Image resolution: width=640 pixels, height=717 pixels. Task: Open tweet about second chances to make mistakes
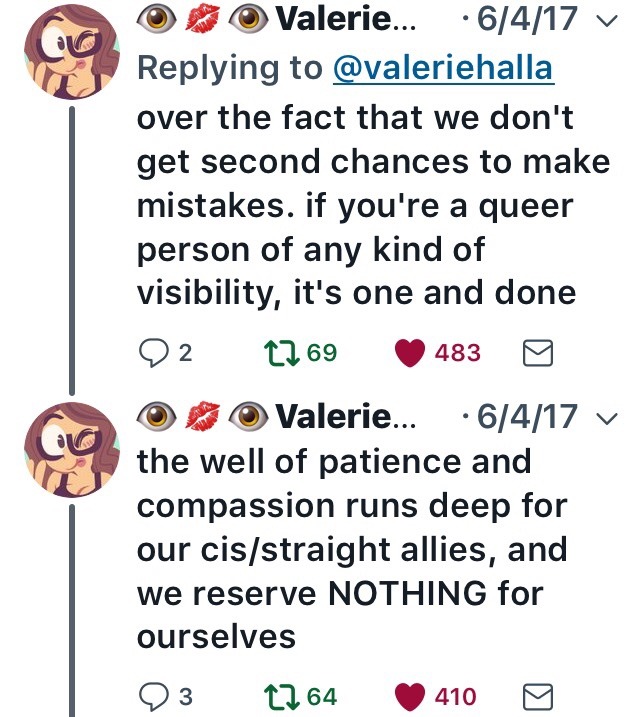point(370,204)
